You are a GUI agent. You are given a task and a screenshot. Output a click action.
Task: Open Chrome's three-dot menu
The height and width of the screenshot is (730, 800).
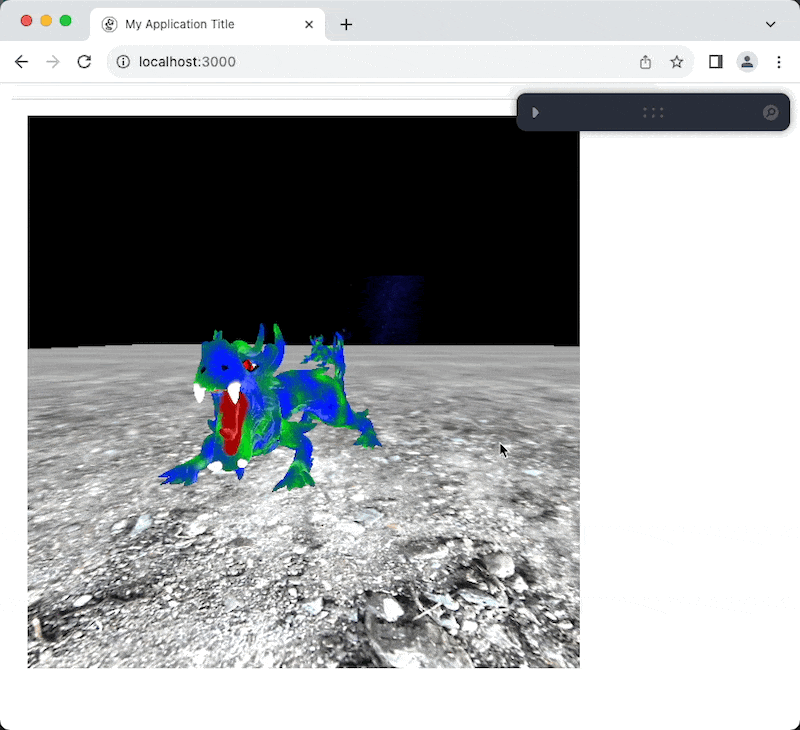[779, 62]
